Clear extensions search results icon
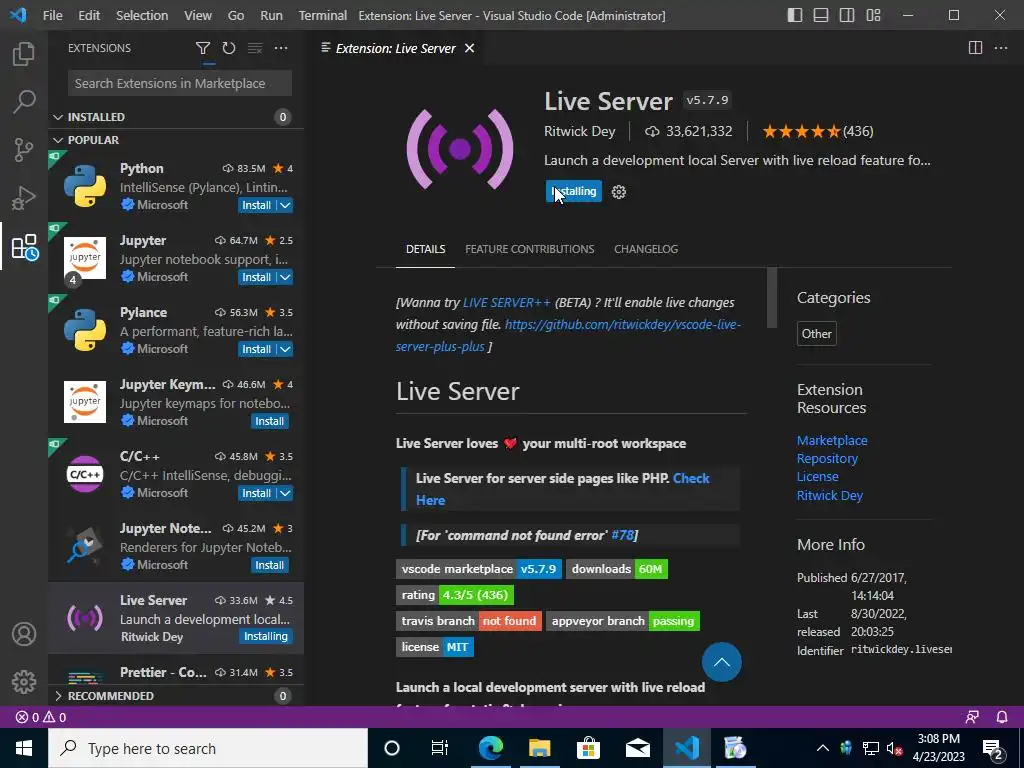 click(255, 48)
